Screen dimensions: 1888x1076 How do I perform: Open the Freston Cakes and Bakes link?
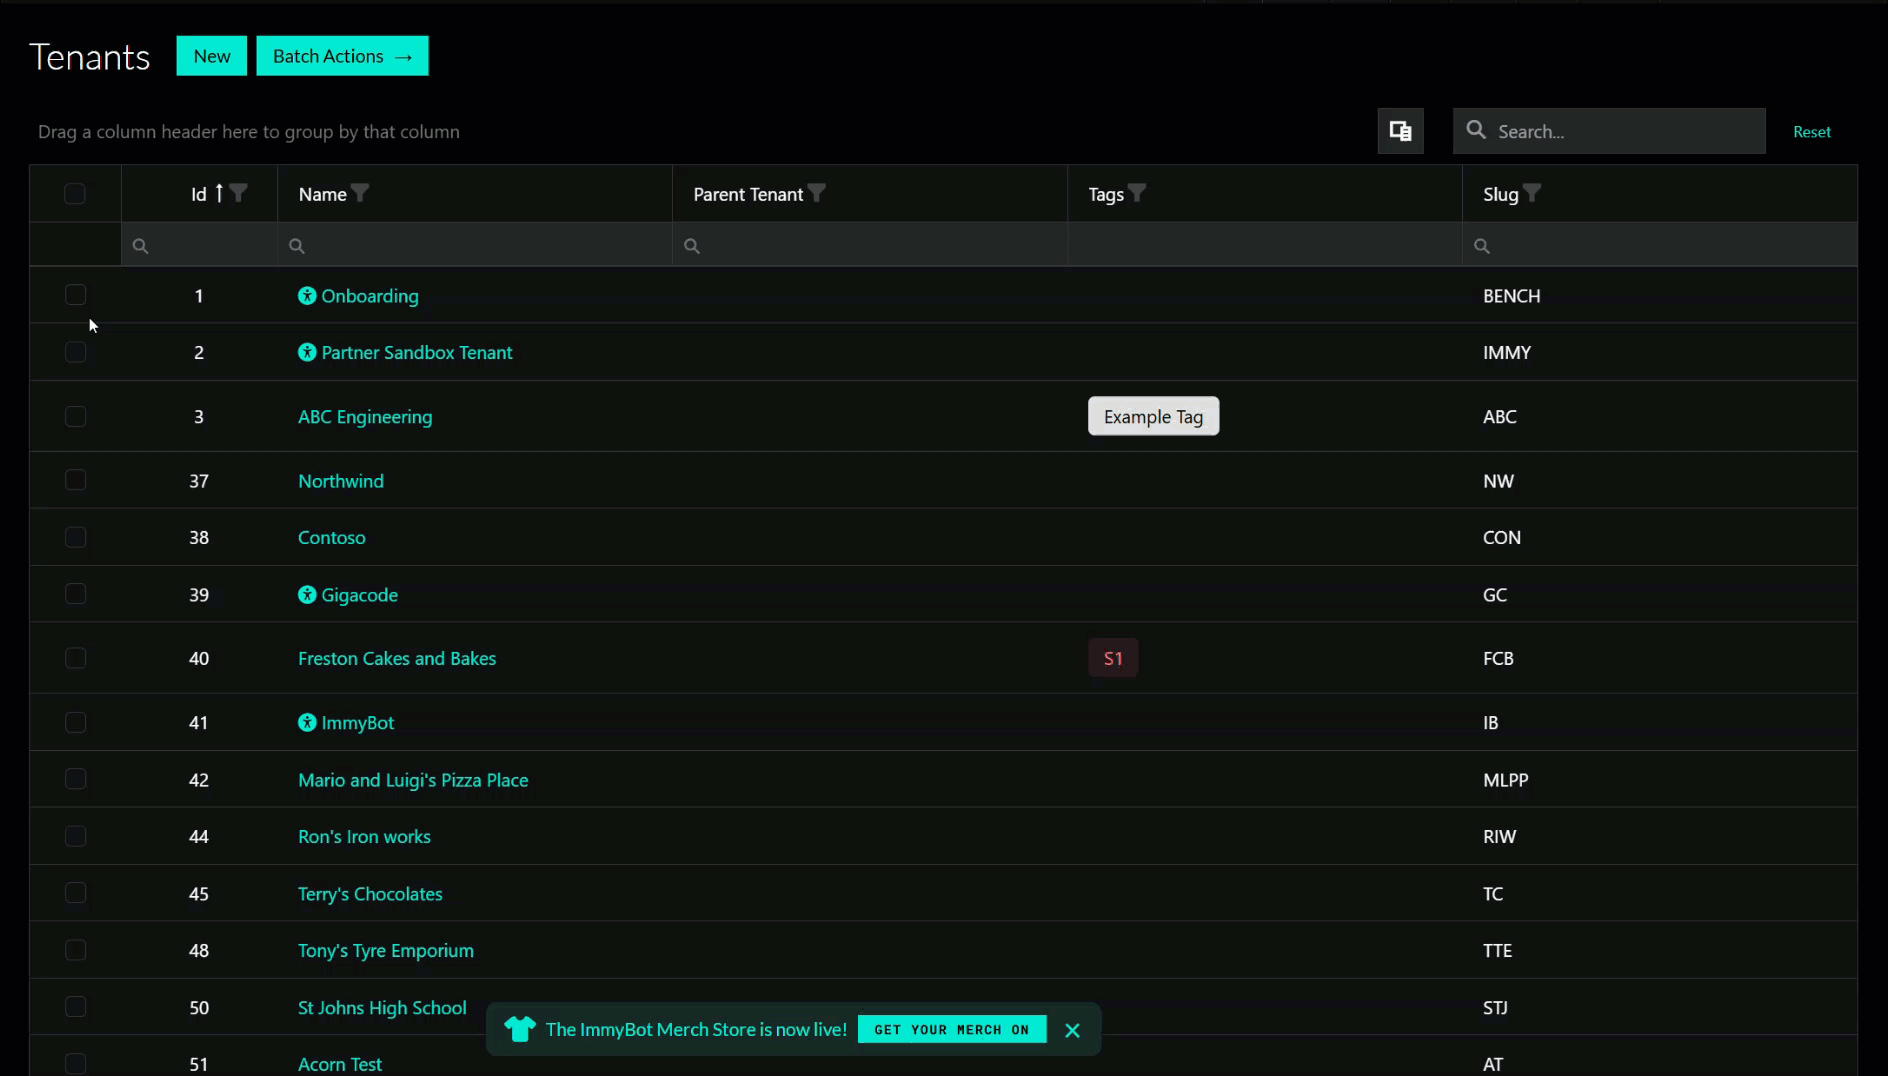[397, 659]
